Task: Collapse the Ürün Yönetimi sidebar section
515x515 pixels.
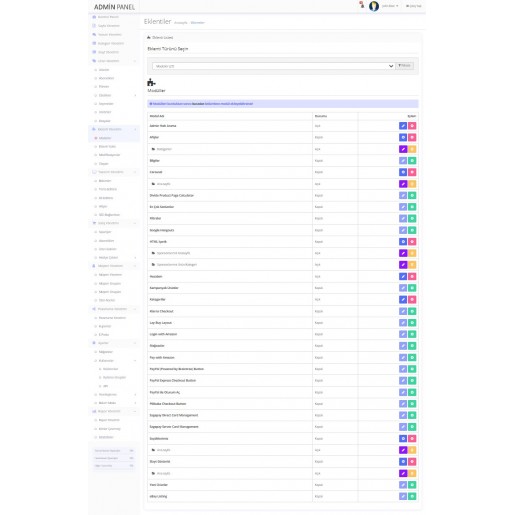Action: [114, 61]
